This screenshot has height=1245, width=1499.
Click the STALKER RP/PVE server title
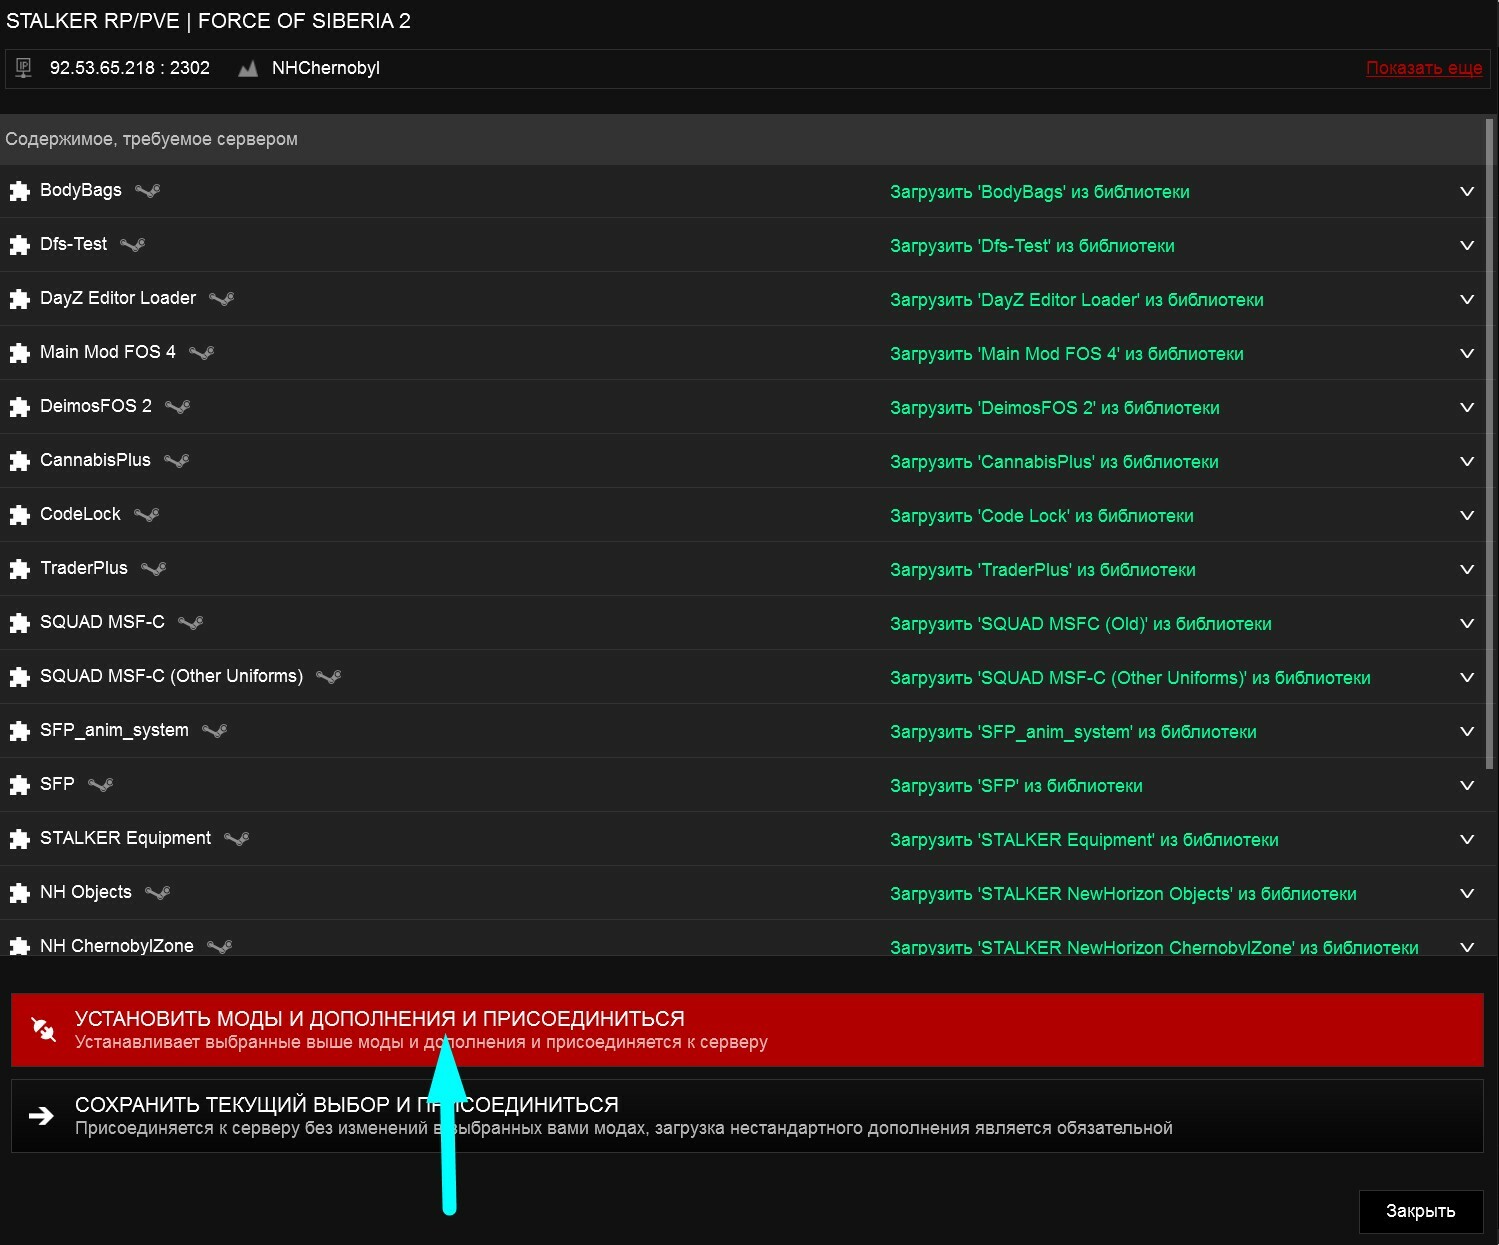click(x=208, y=21)
